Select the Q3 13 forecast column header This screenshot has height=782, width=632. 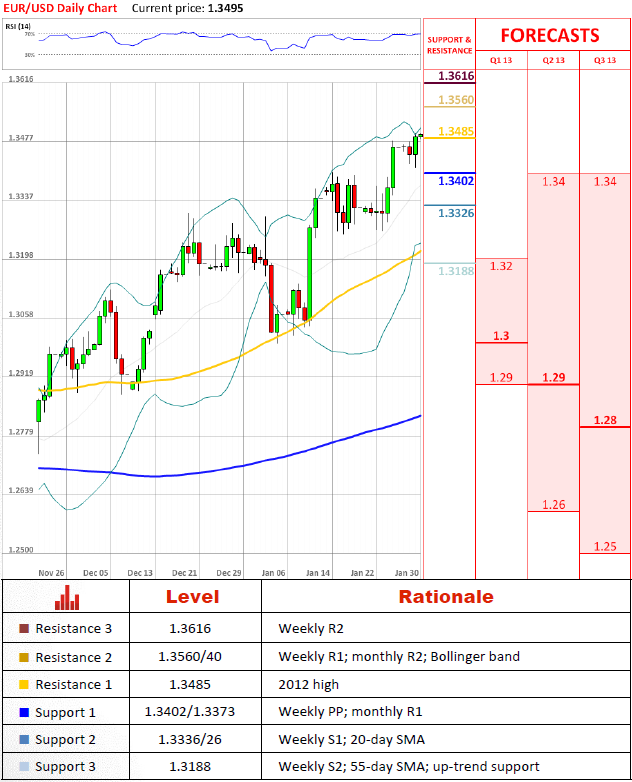pos(605,60)
